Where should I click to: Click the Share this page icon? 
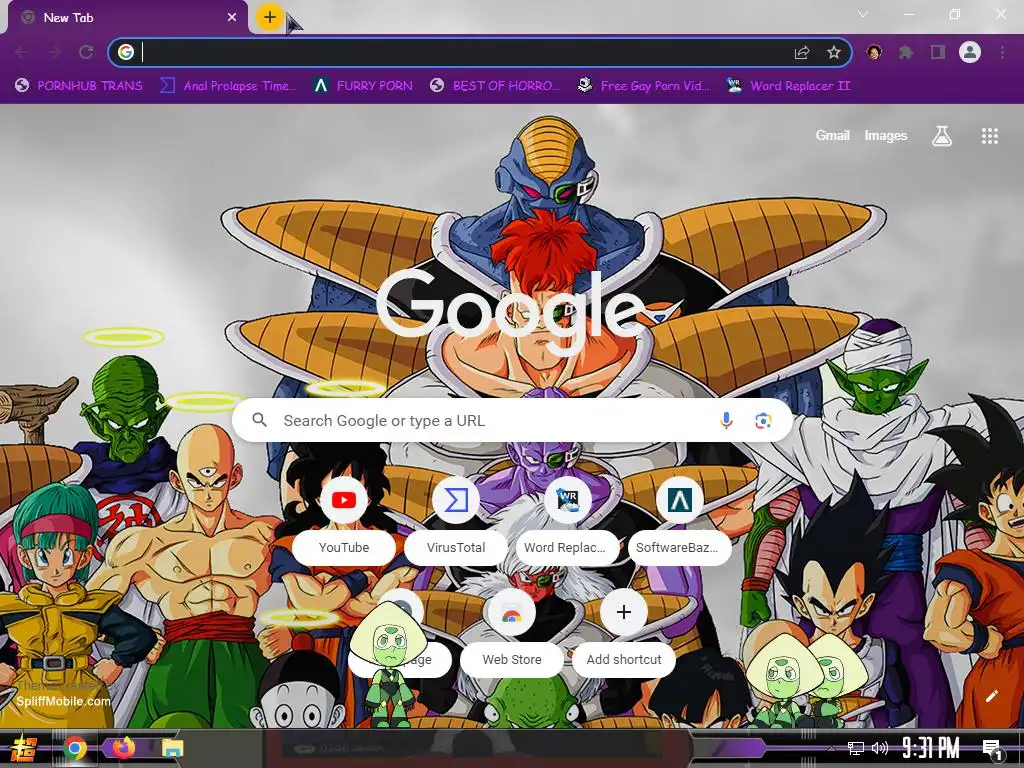802,52
